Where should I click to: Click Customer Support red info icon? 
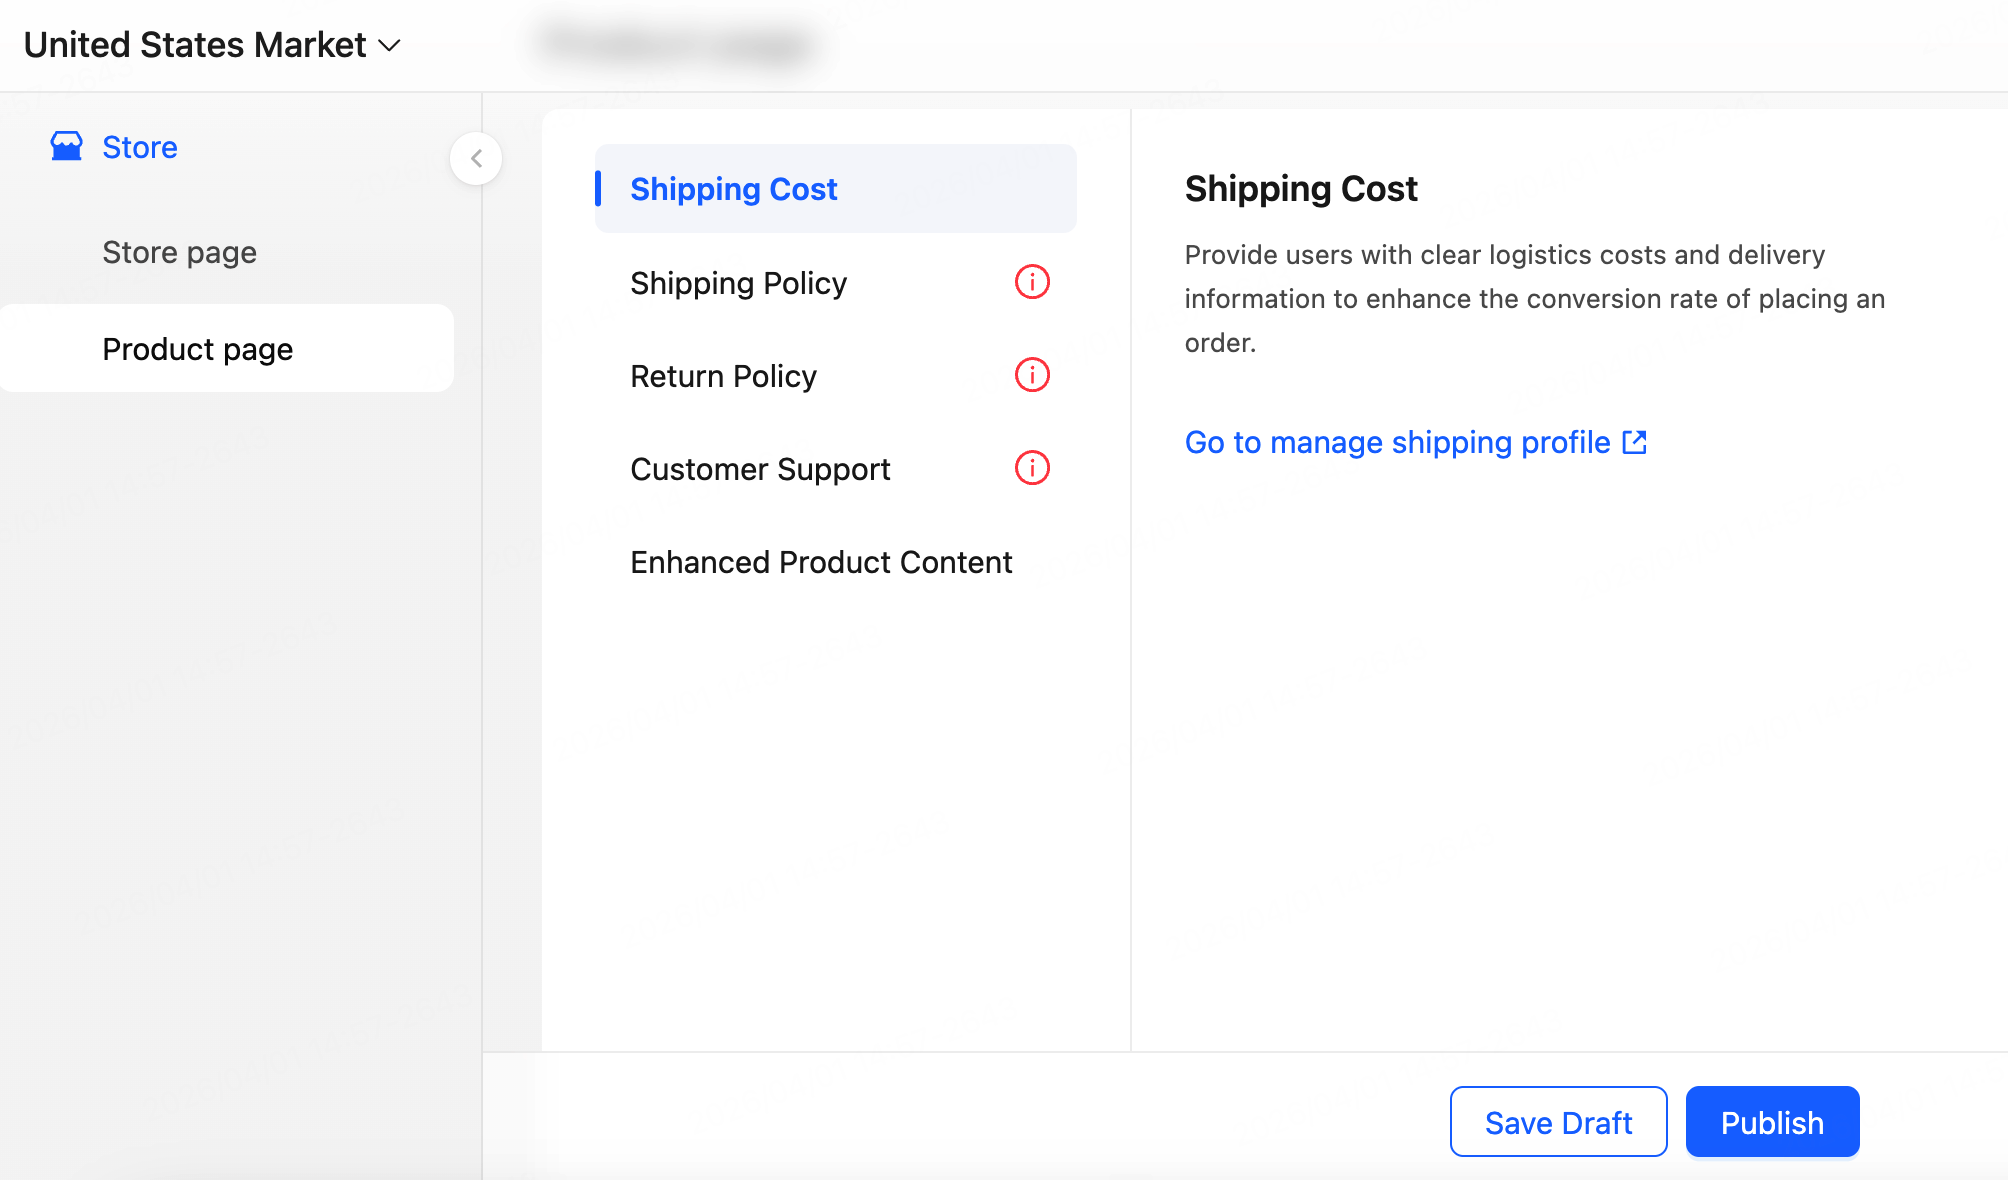(x=1032, y=468)
